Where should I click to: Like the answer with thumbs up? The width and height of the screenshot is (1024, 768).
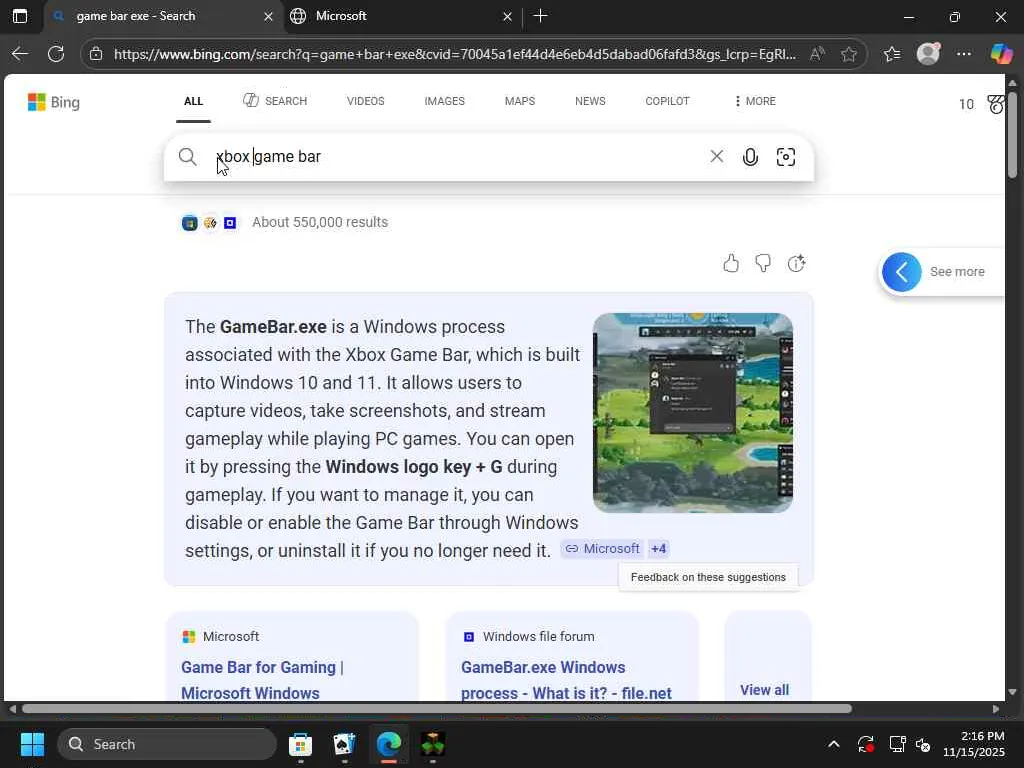click(x=731, y=263)
